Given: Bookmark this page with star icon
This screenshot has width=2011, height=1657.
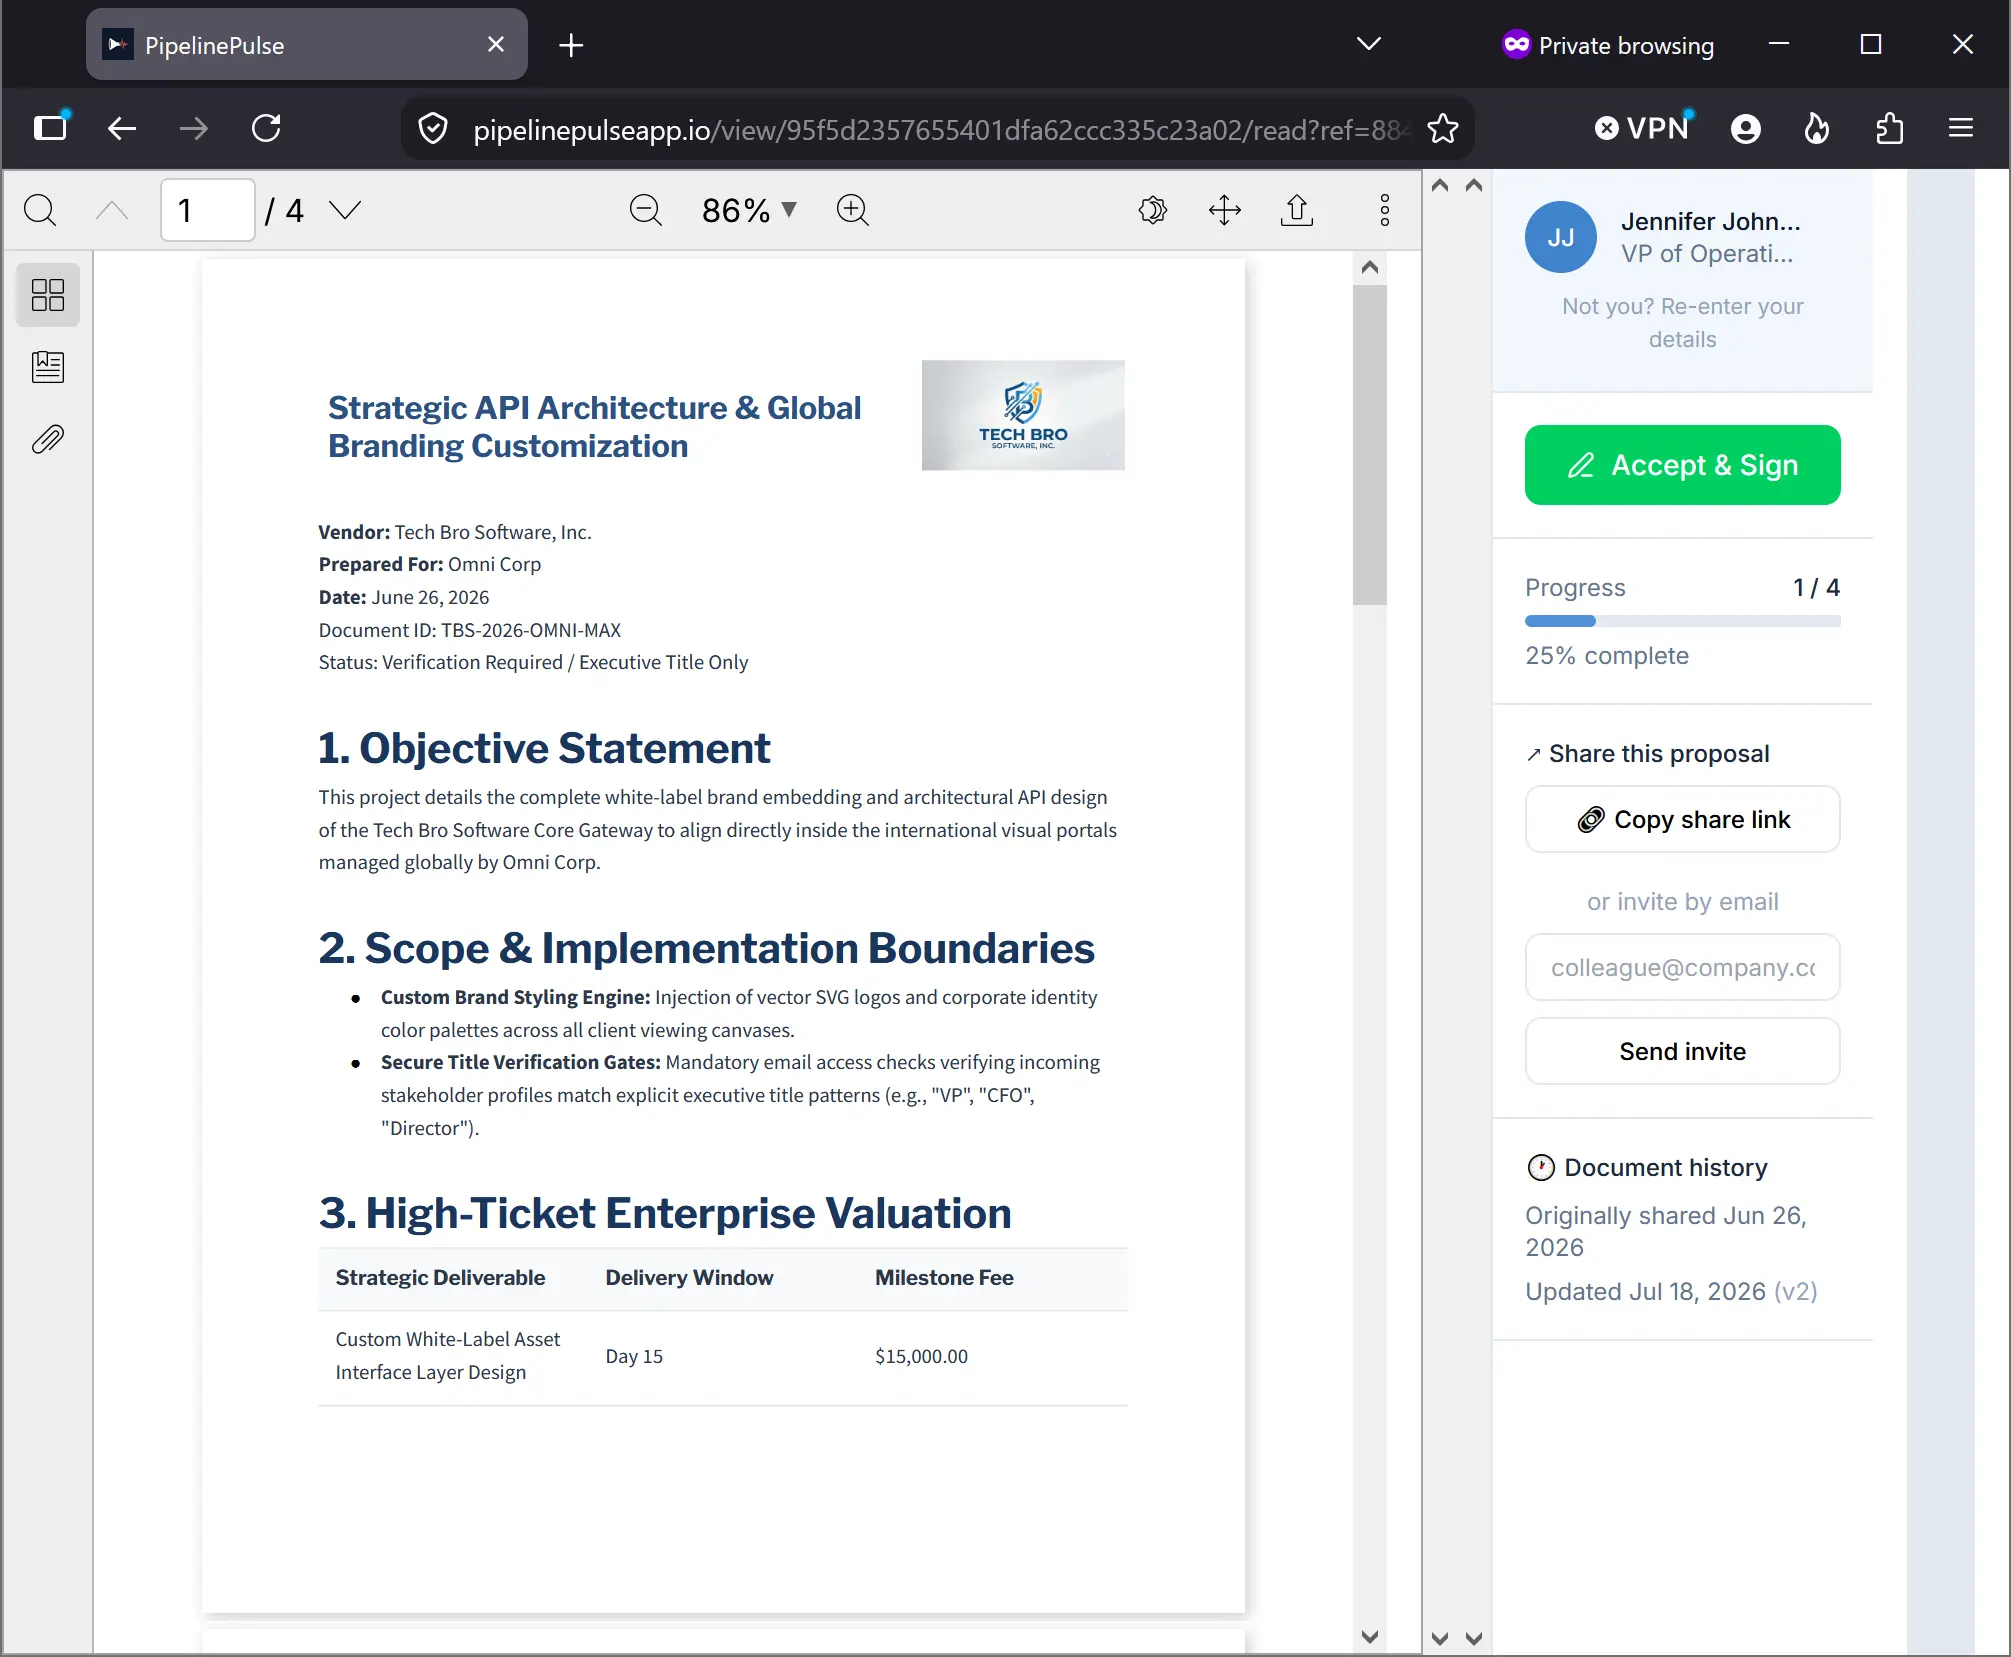Looking at the screenshot, I should pyautogui.click(x=1442, y=129).
